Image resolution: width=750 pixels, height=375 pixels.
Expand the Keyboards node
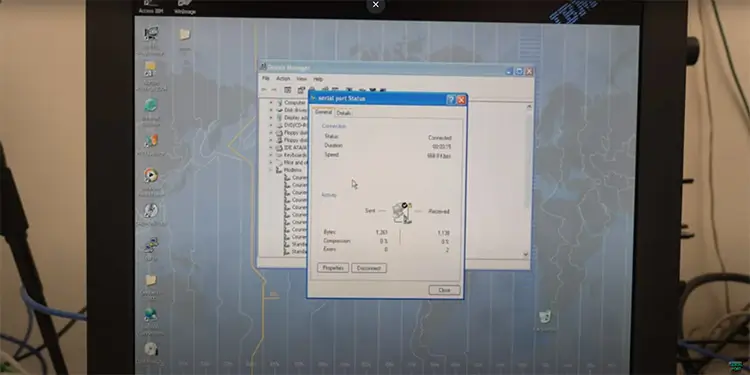pos(271,155)
